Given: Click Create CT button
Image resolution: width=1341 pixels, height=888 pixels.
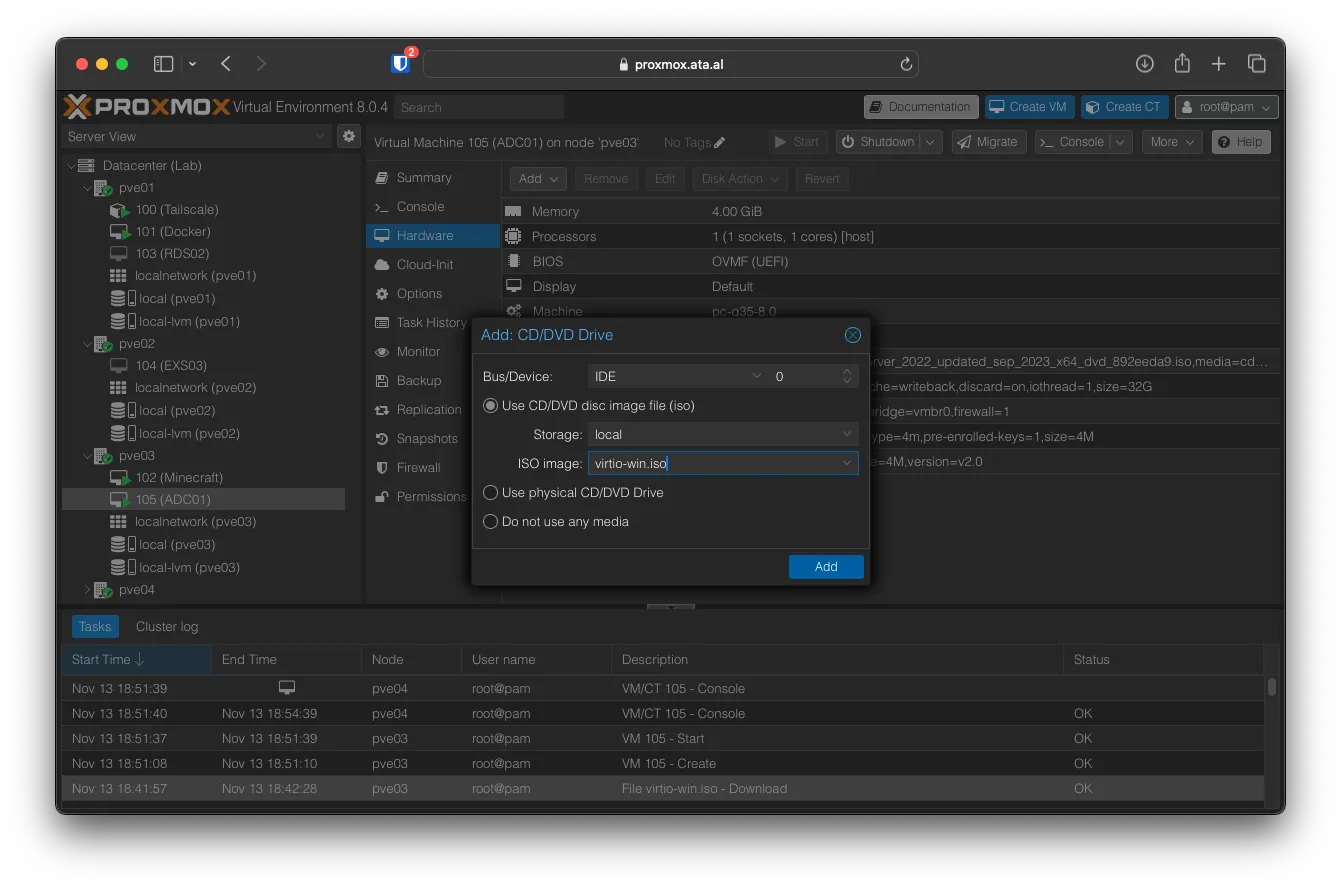Looking at the screenshot, I should (1124, 107).
